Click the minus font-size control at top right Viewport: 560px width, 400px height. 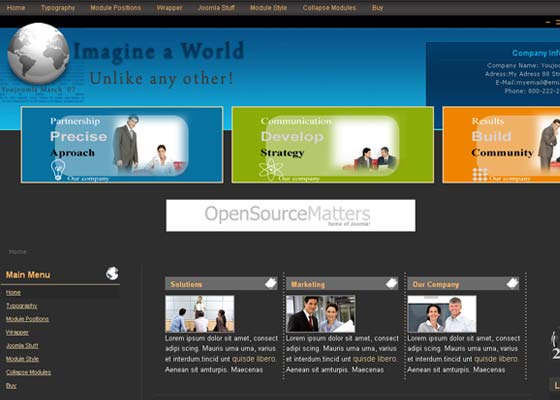tap(548, 22)
